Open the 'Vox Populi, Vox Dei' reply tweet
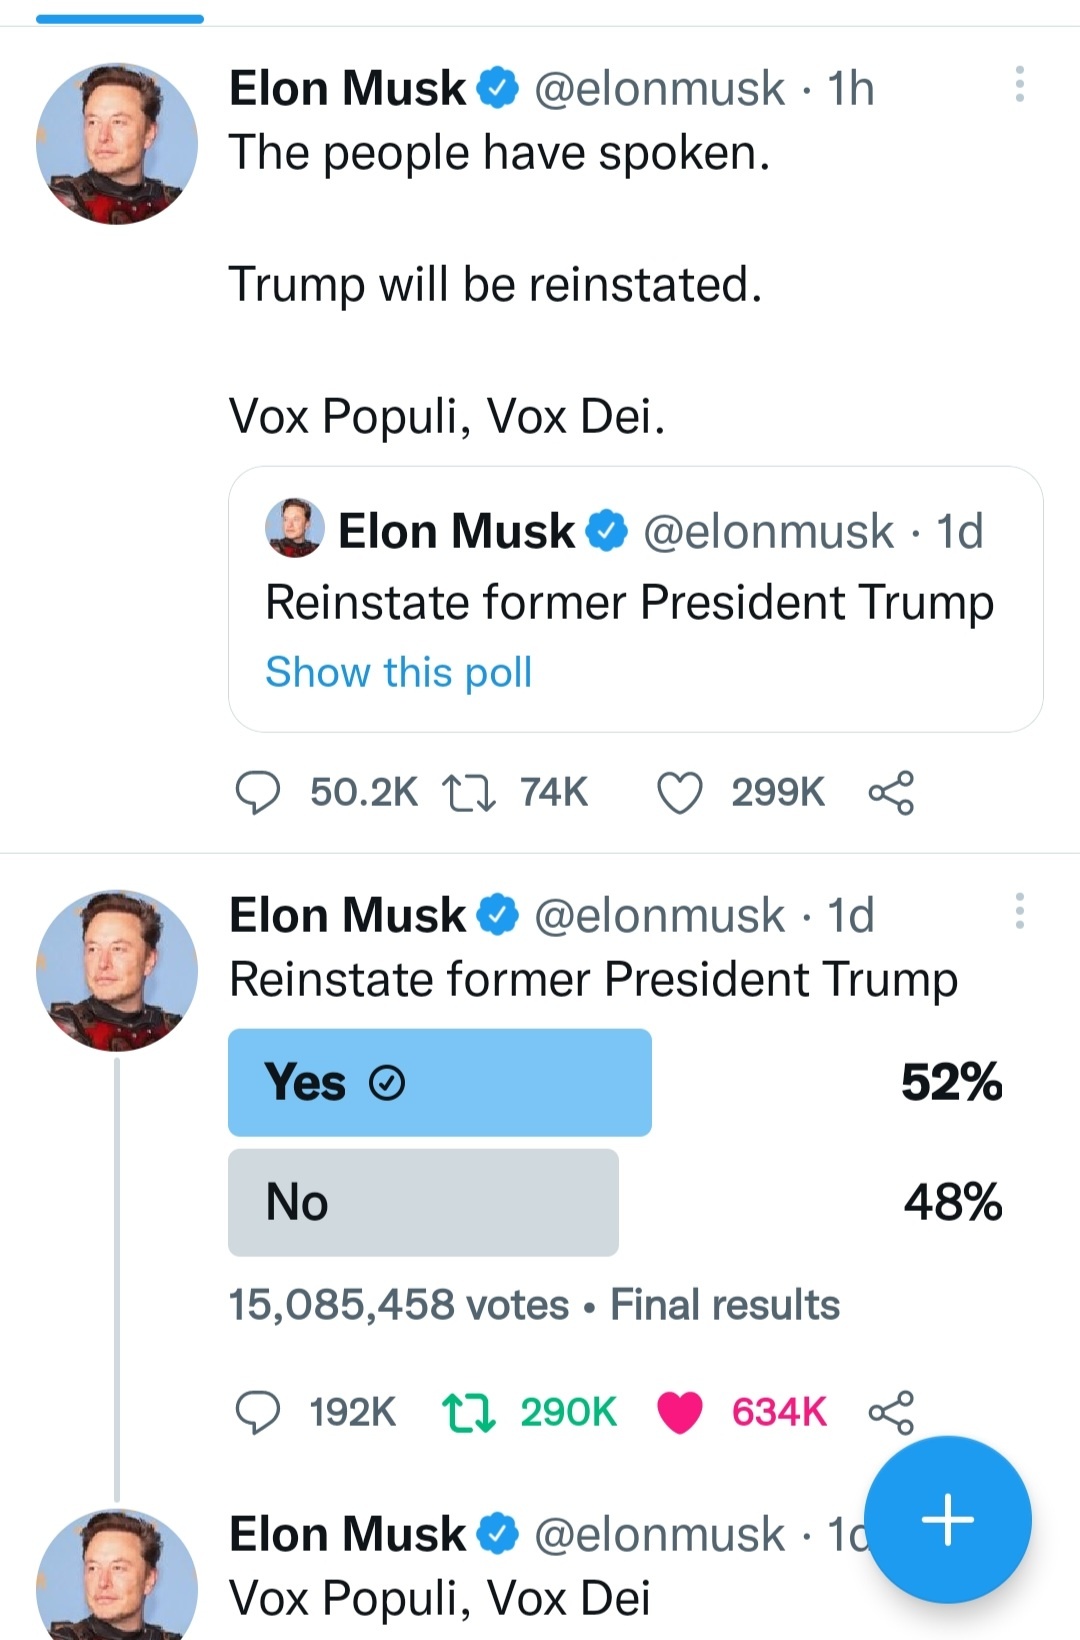The image size is (1080, 1640). tap(440, 1598)
